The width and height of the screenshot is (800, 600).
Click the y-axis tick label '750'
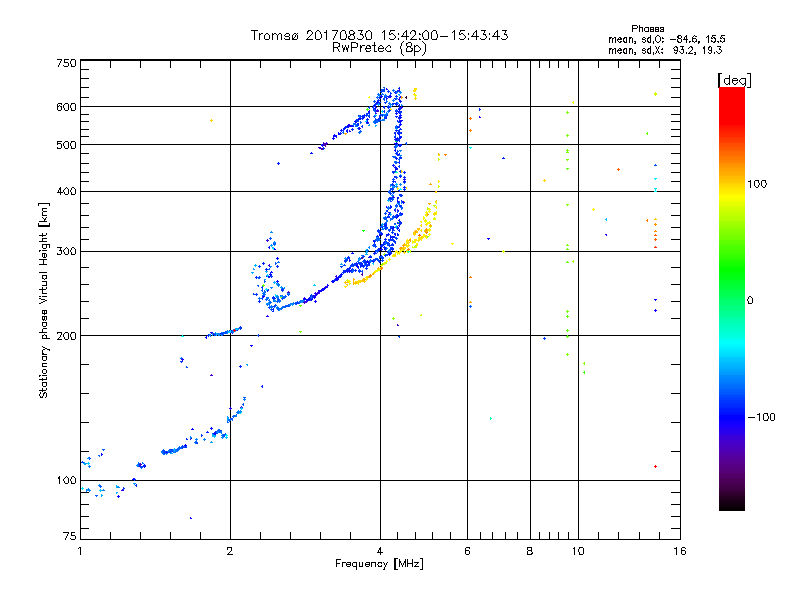coord(66,63)
